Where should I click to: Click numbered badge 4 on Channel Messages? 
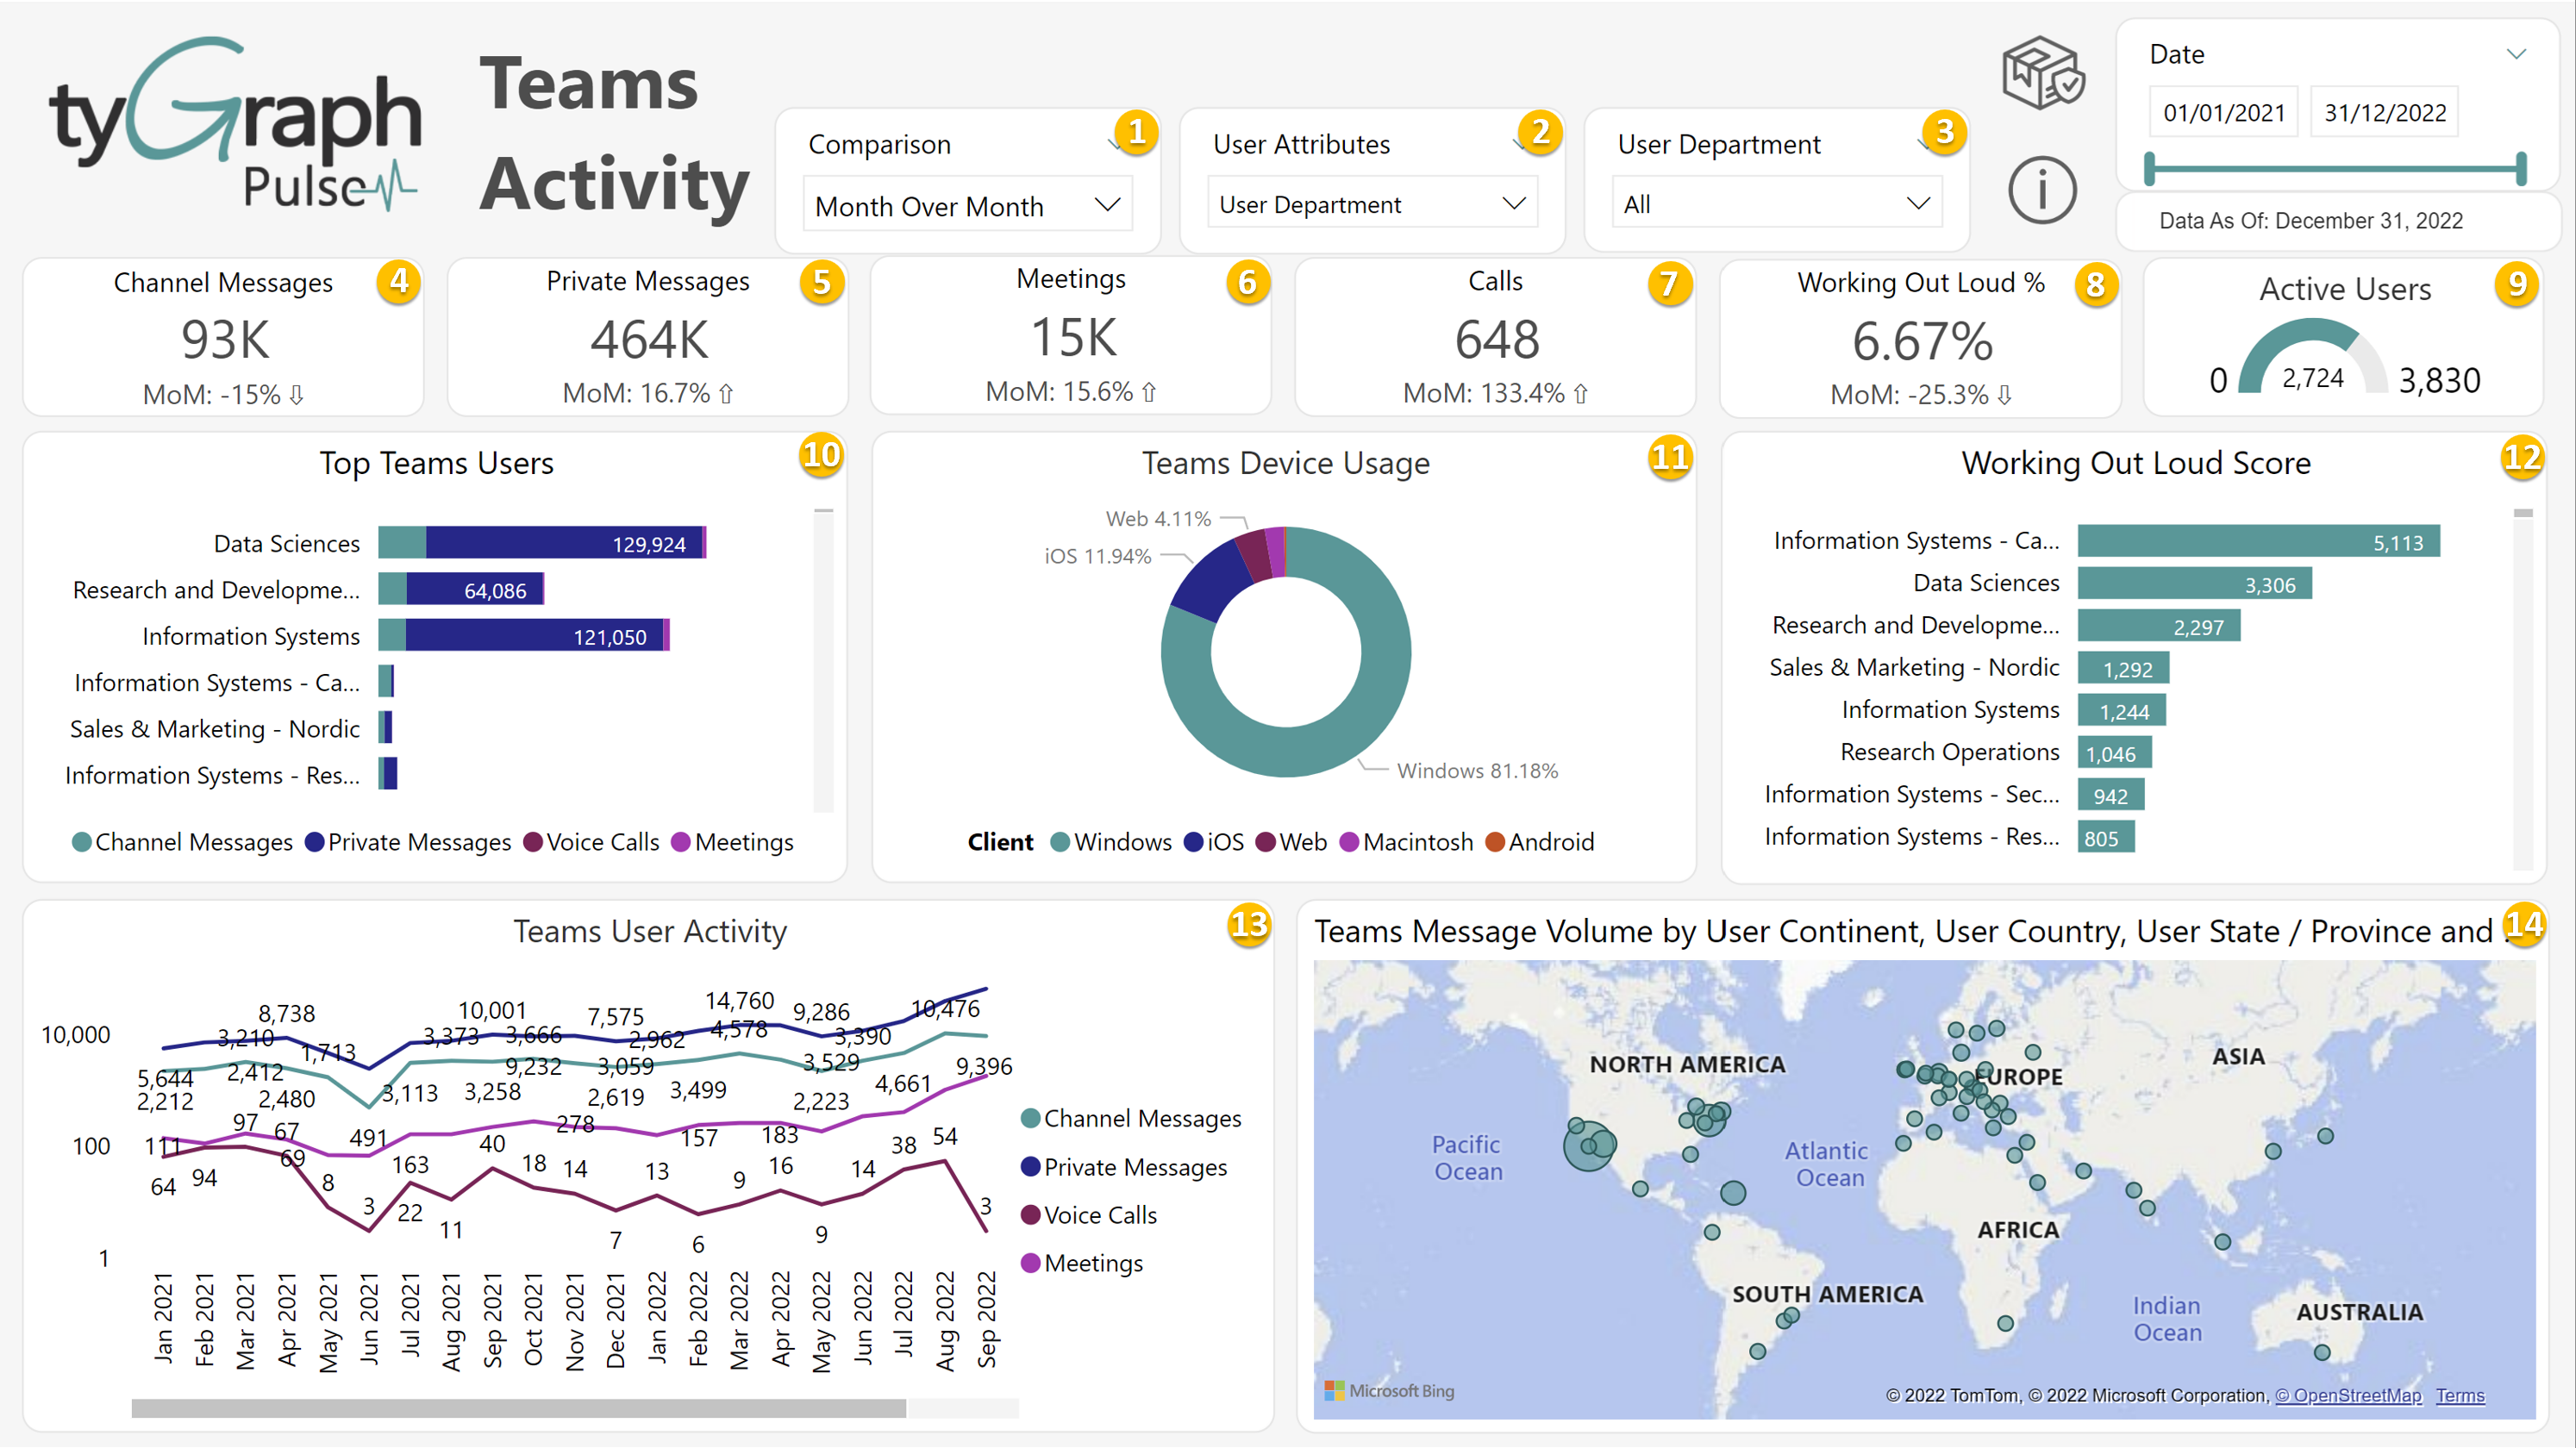398,282
